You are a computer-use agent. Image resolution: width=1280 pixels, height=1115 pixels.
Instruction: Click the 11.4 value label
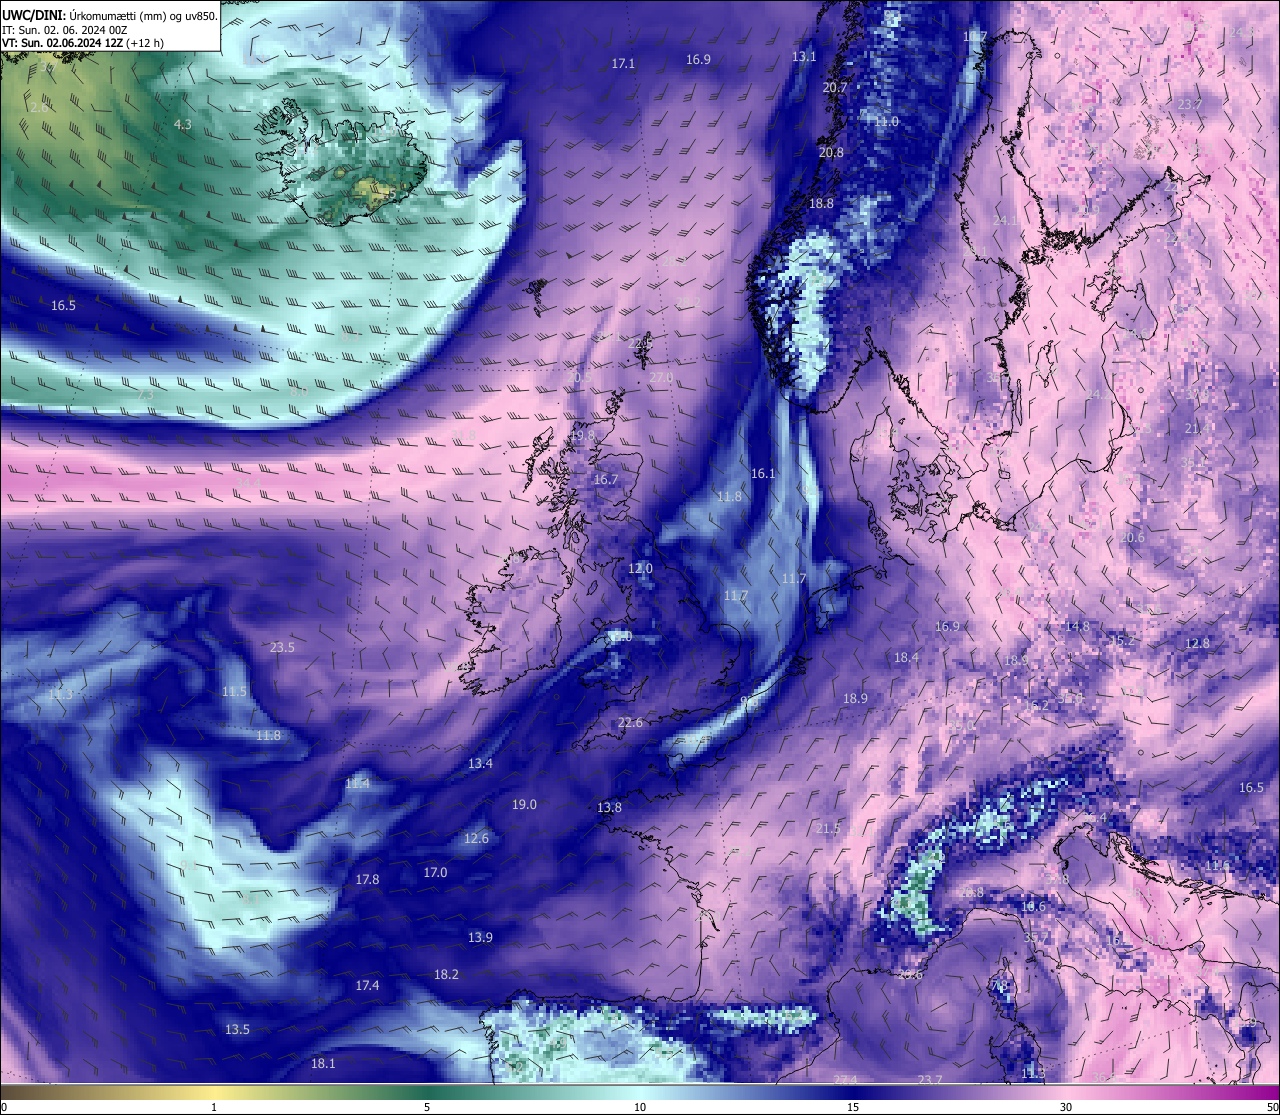357,784
